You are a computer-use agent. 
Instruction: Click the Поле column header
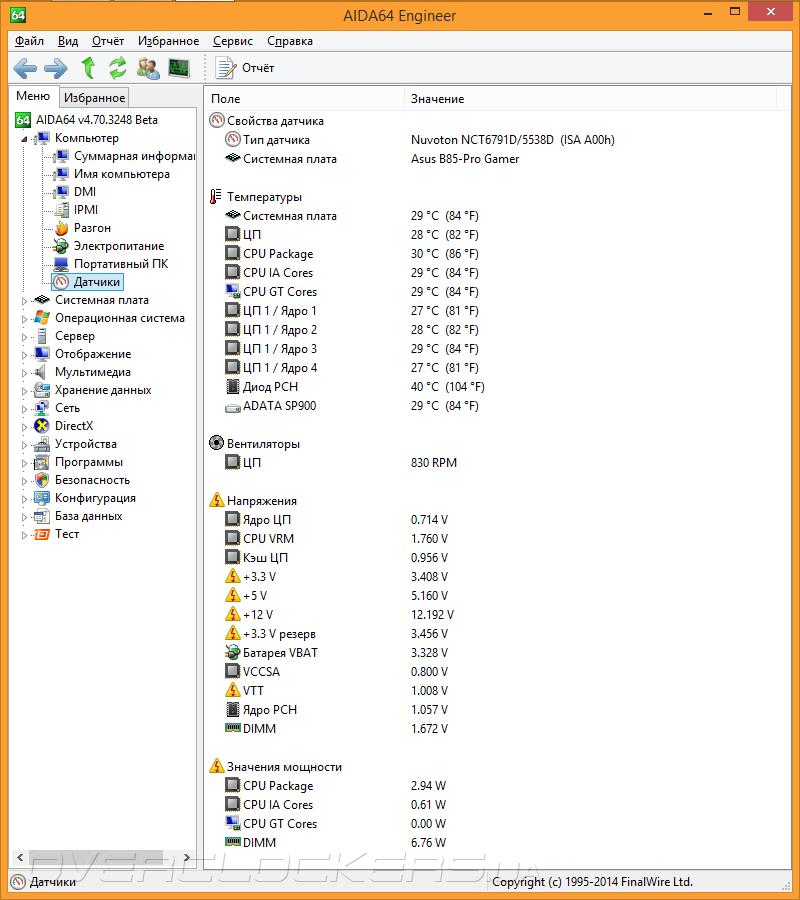click(x=304, y=99)
